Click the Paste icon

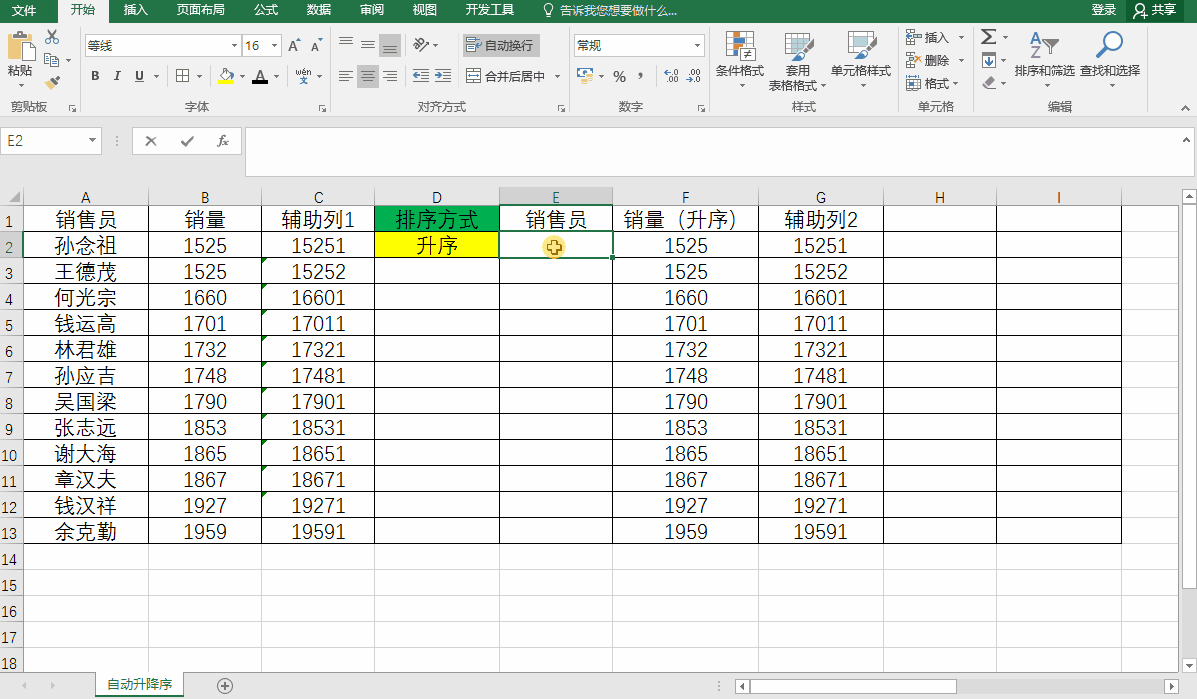coord(21,46)
